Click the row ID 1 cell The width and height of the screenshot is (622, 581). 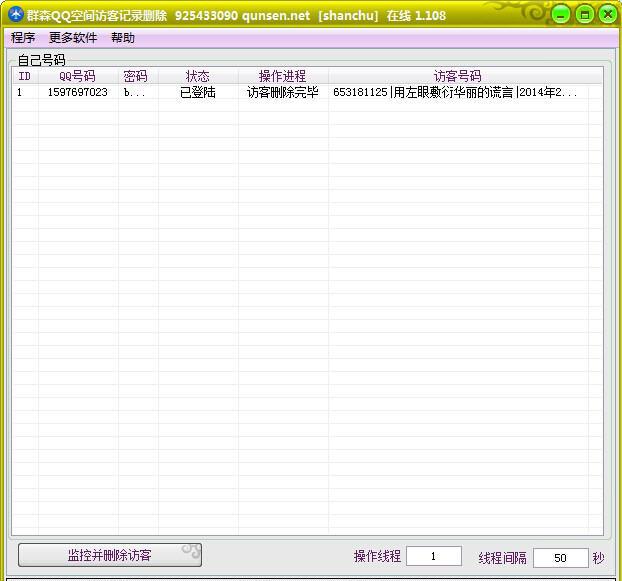click(x=25, y=92)
